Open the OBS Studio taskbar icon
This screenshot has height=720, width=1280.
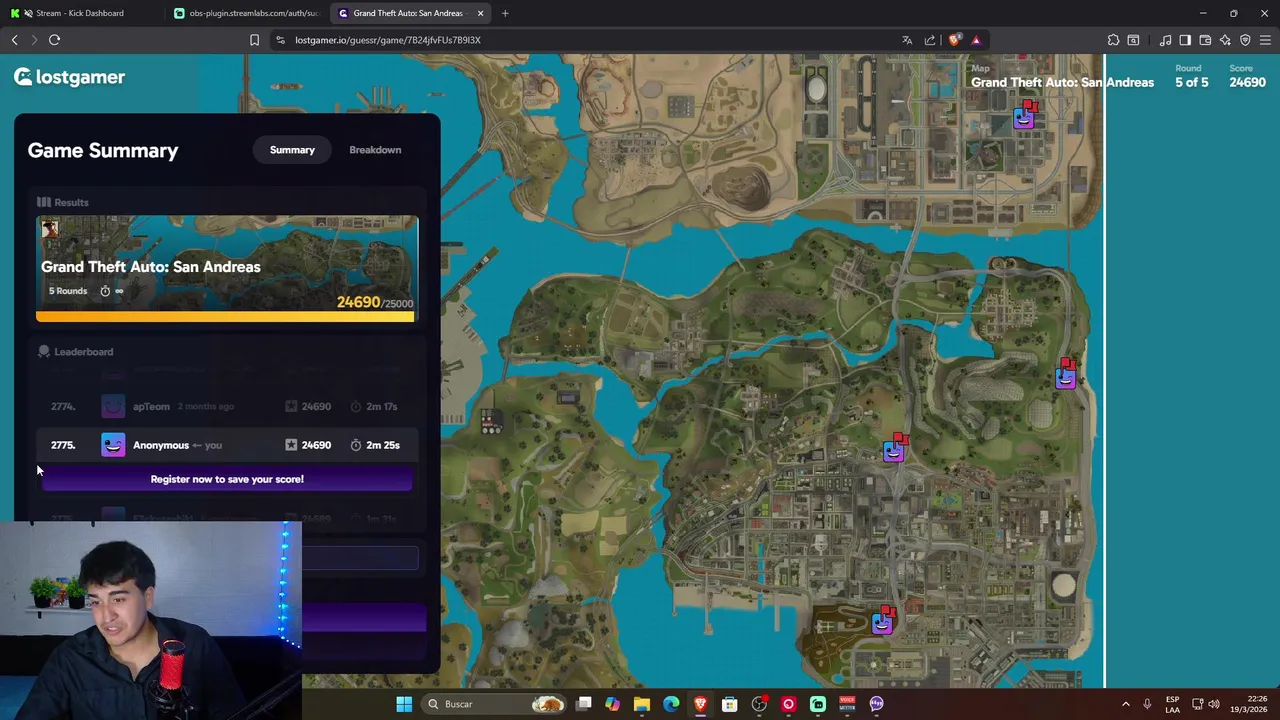click(759, 704)
